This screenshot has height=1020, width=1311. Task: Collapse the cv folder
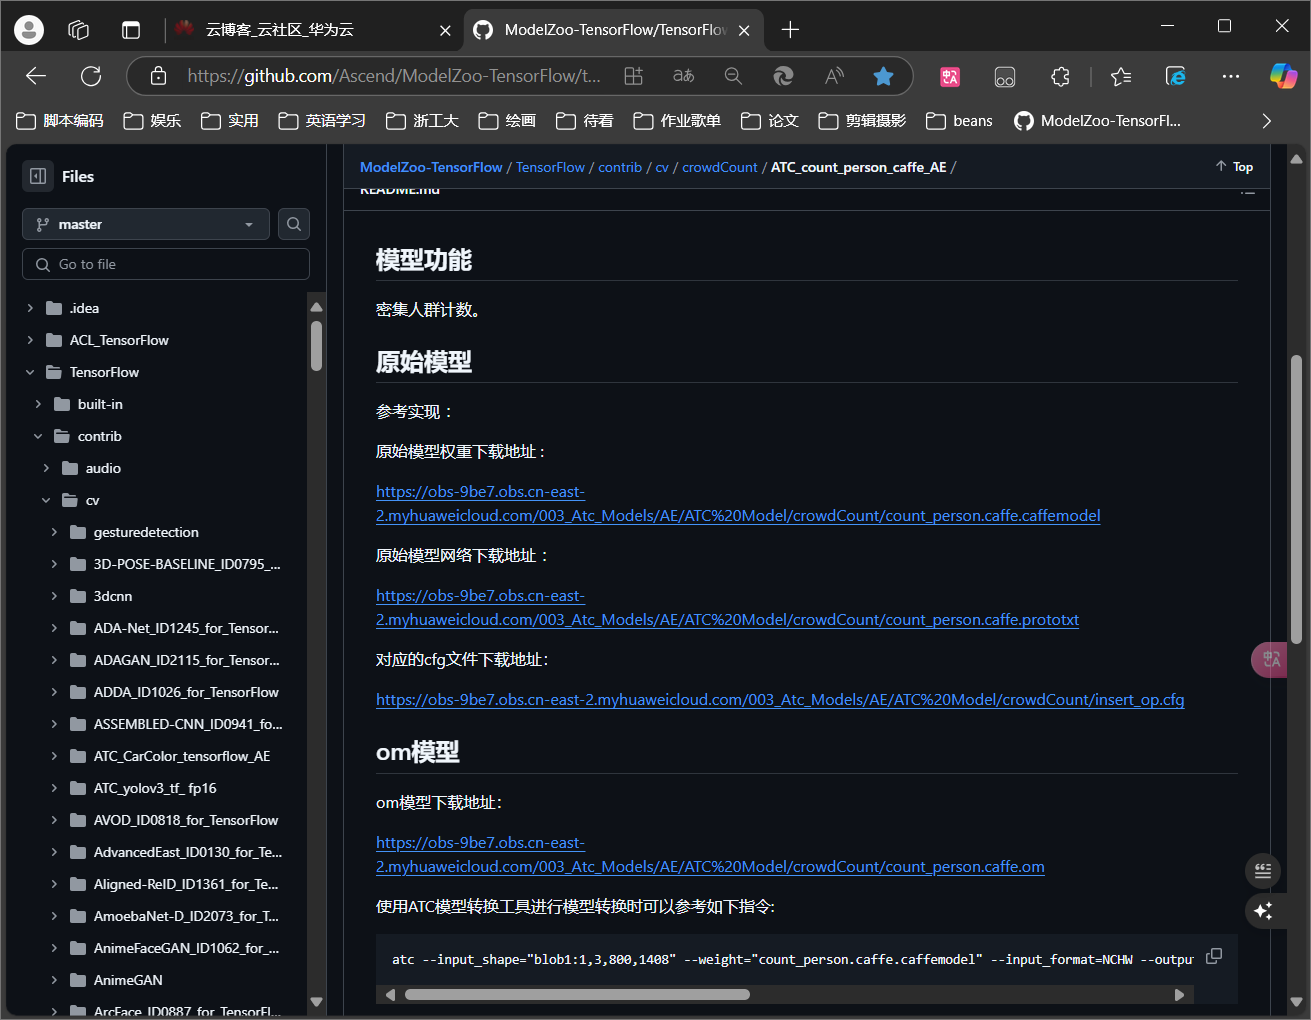46,500
